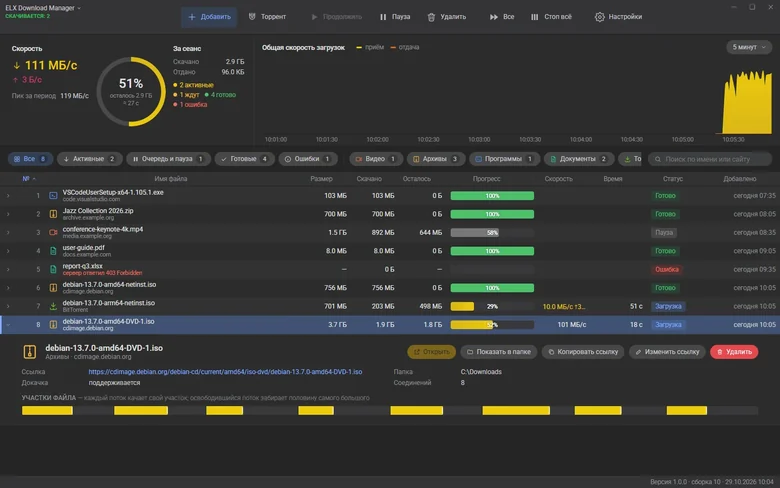Screen dimensions: 780x488
Task: Filter by Программы category
Action: [504, 159]
